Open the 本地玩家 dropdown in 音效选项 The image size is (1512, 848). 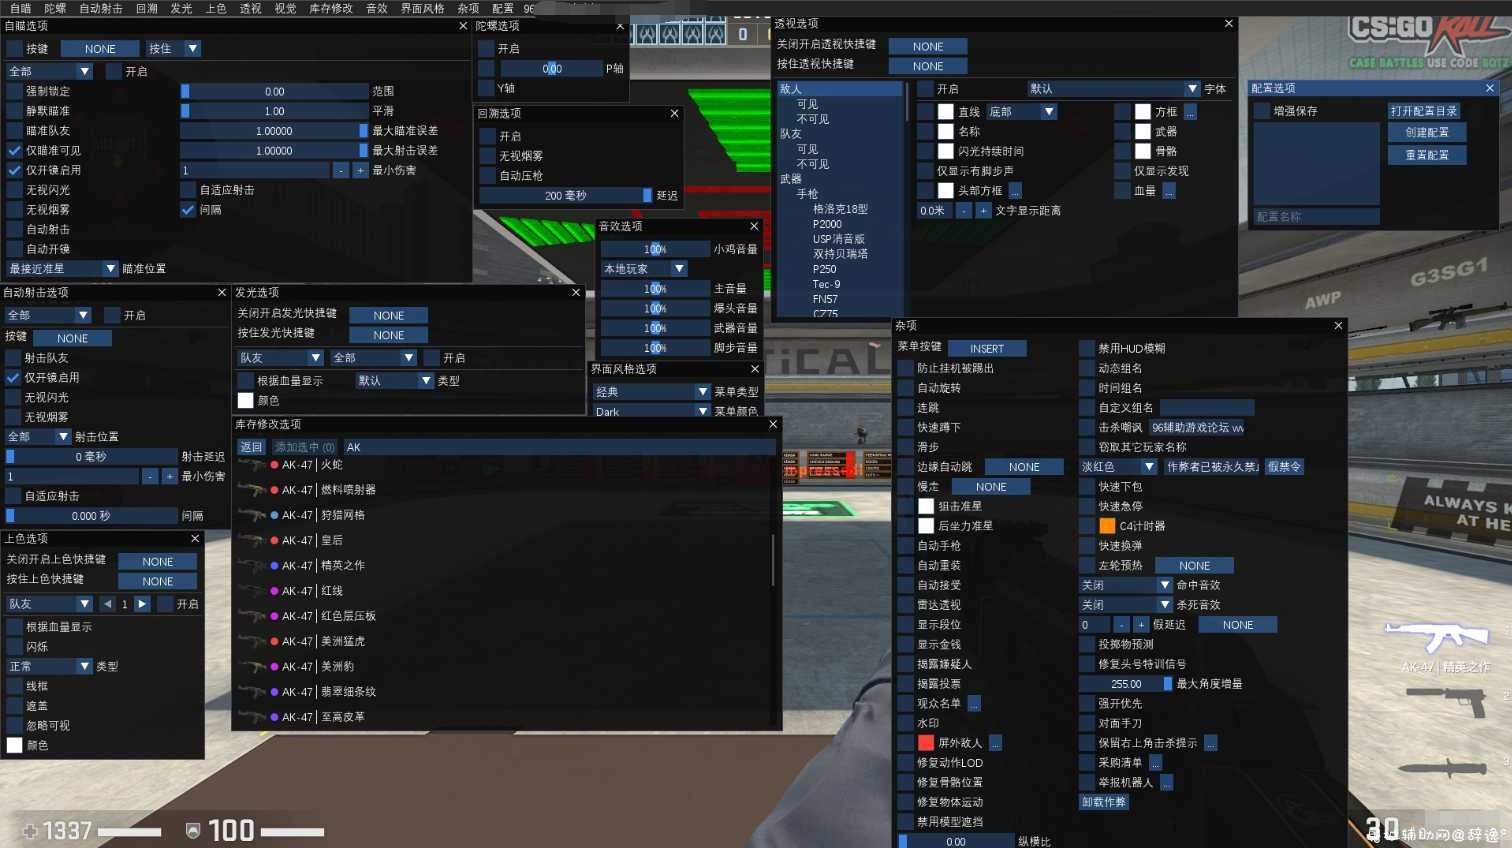click(644, 269)
